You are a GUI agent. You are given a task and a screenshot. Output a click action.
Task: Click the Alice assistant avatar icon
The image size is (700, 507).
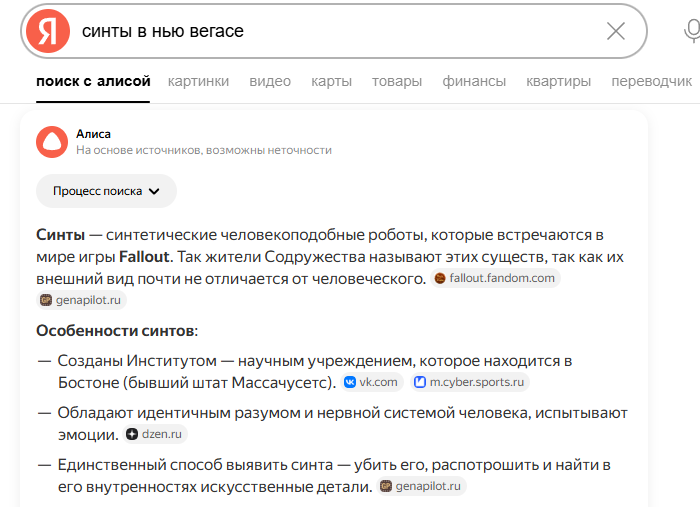(52, 142)
